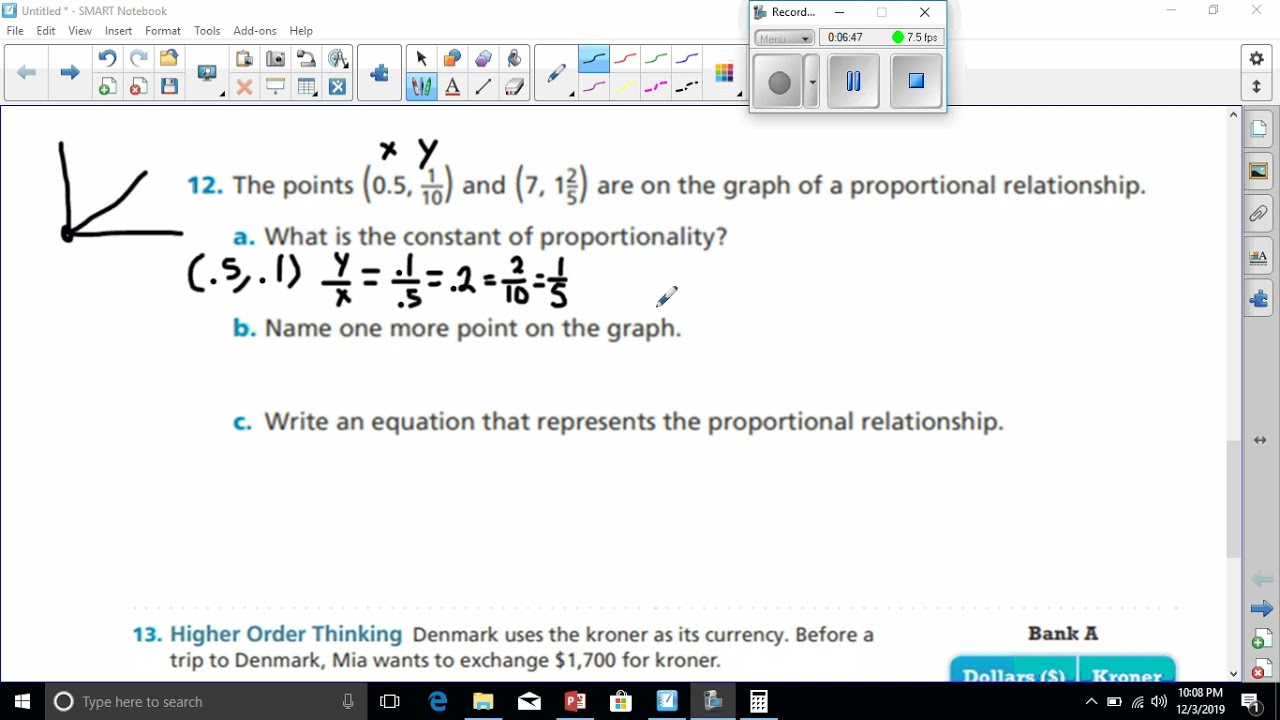Image resolution: width=1280 pixels, height=720 pixels.
Task: Move toolbar with up-down arrow icon
Action: pyautogui.click(x=1257, y=87)
